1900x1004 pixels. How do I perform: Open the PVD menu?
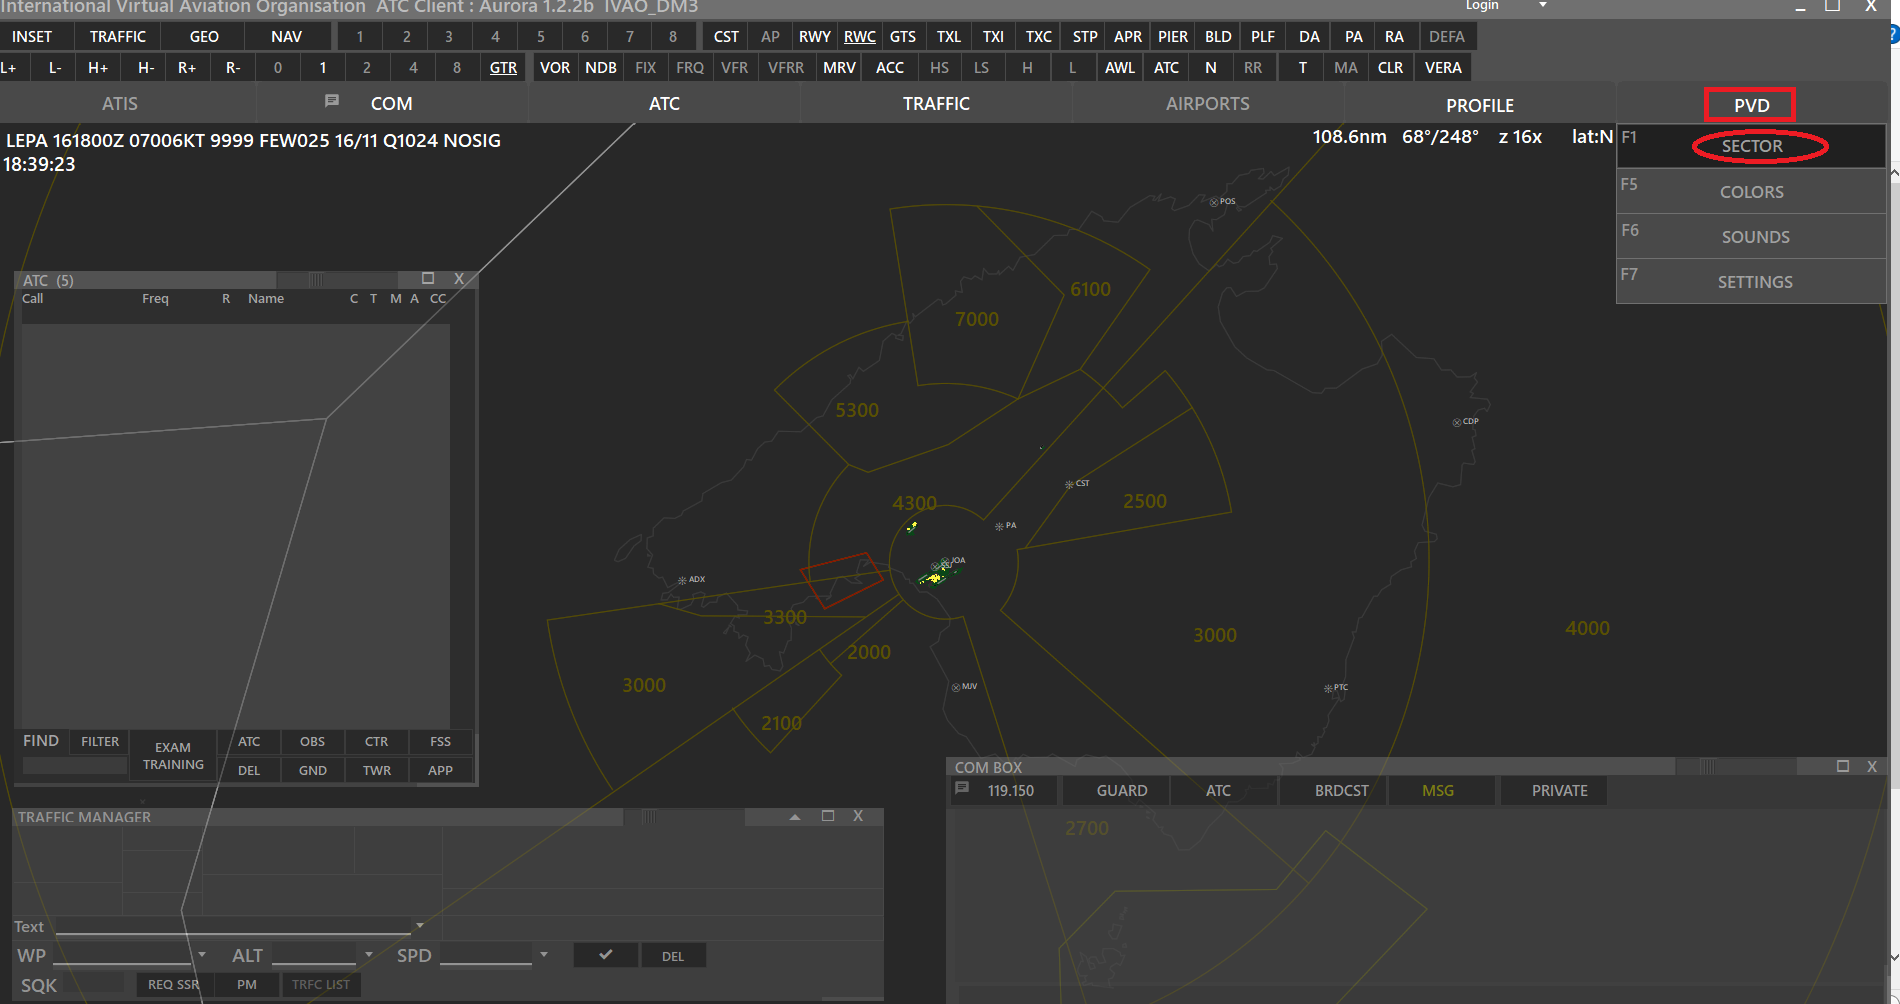(1751, 105)
